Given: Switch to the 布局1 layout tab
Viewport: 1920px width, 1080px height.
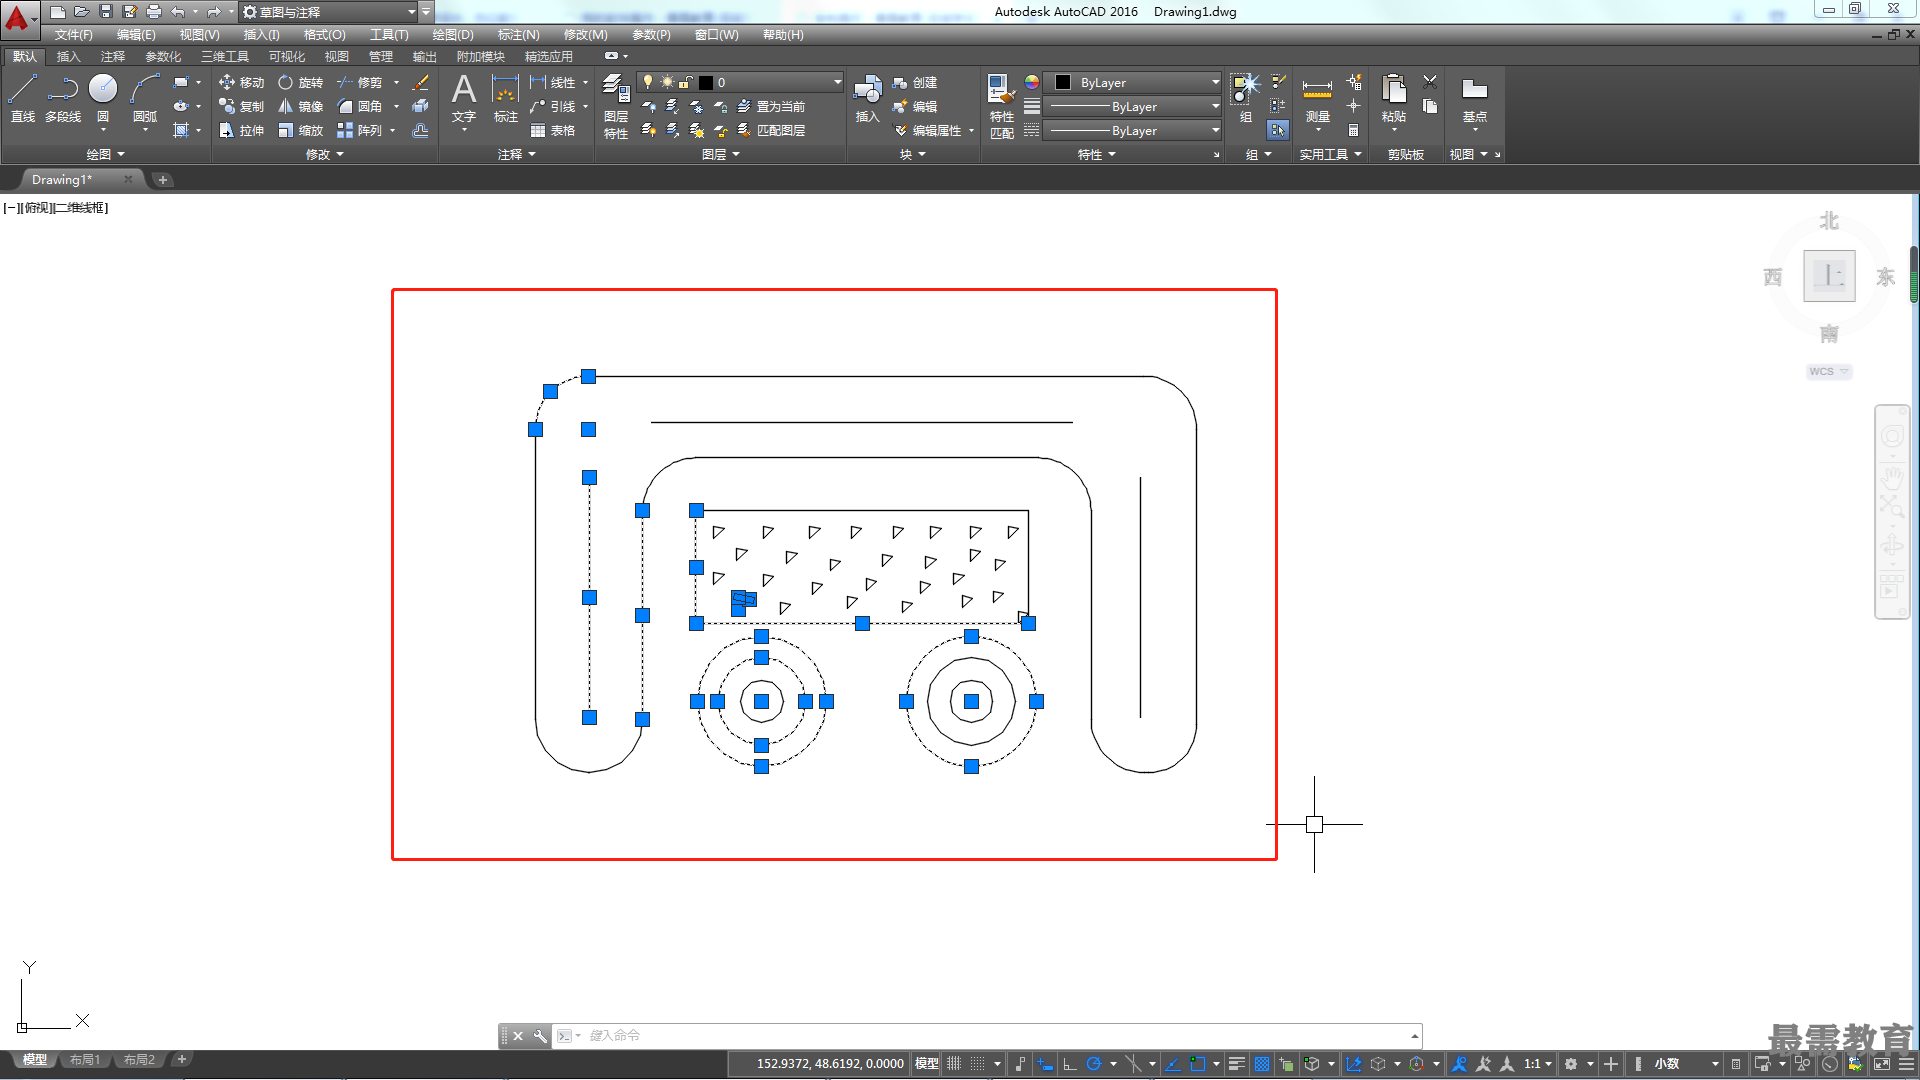Looking at the screenshot, I should (85, 1059).
